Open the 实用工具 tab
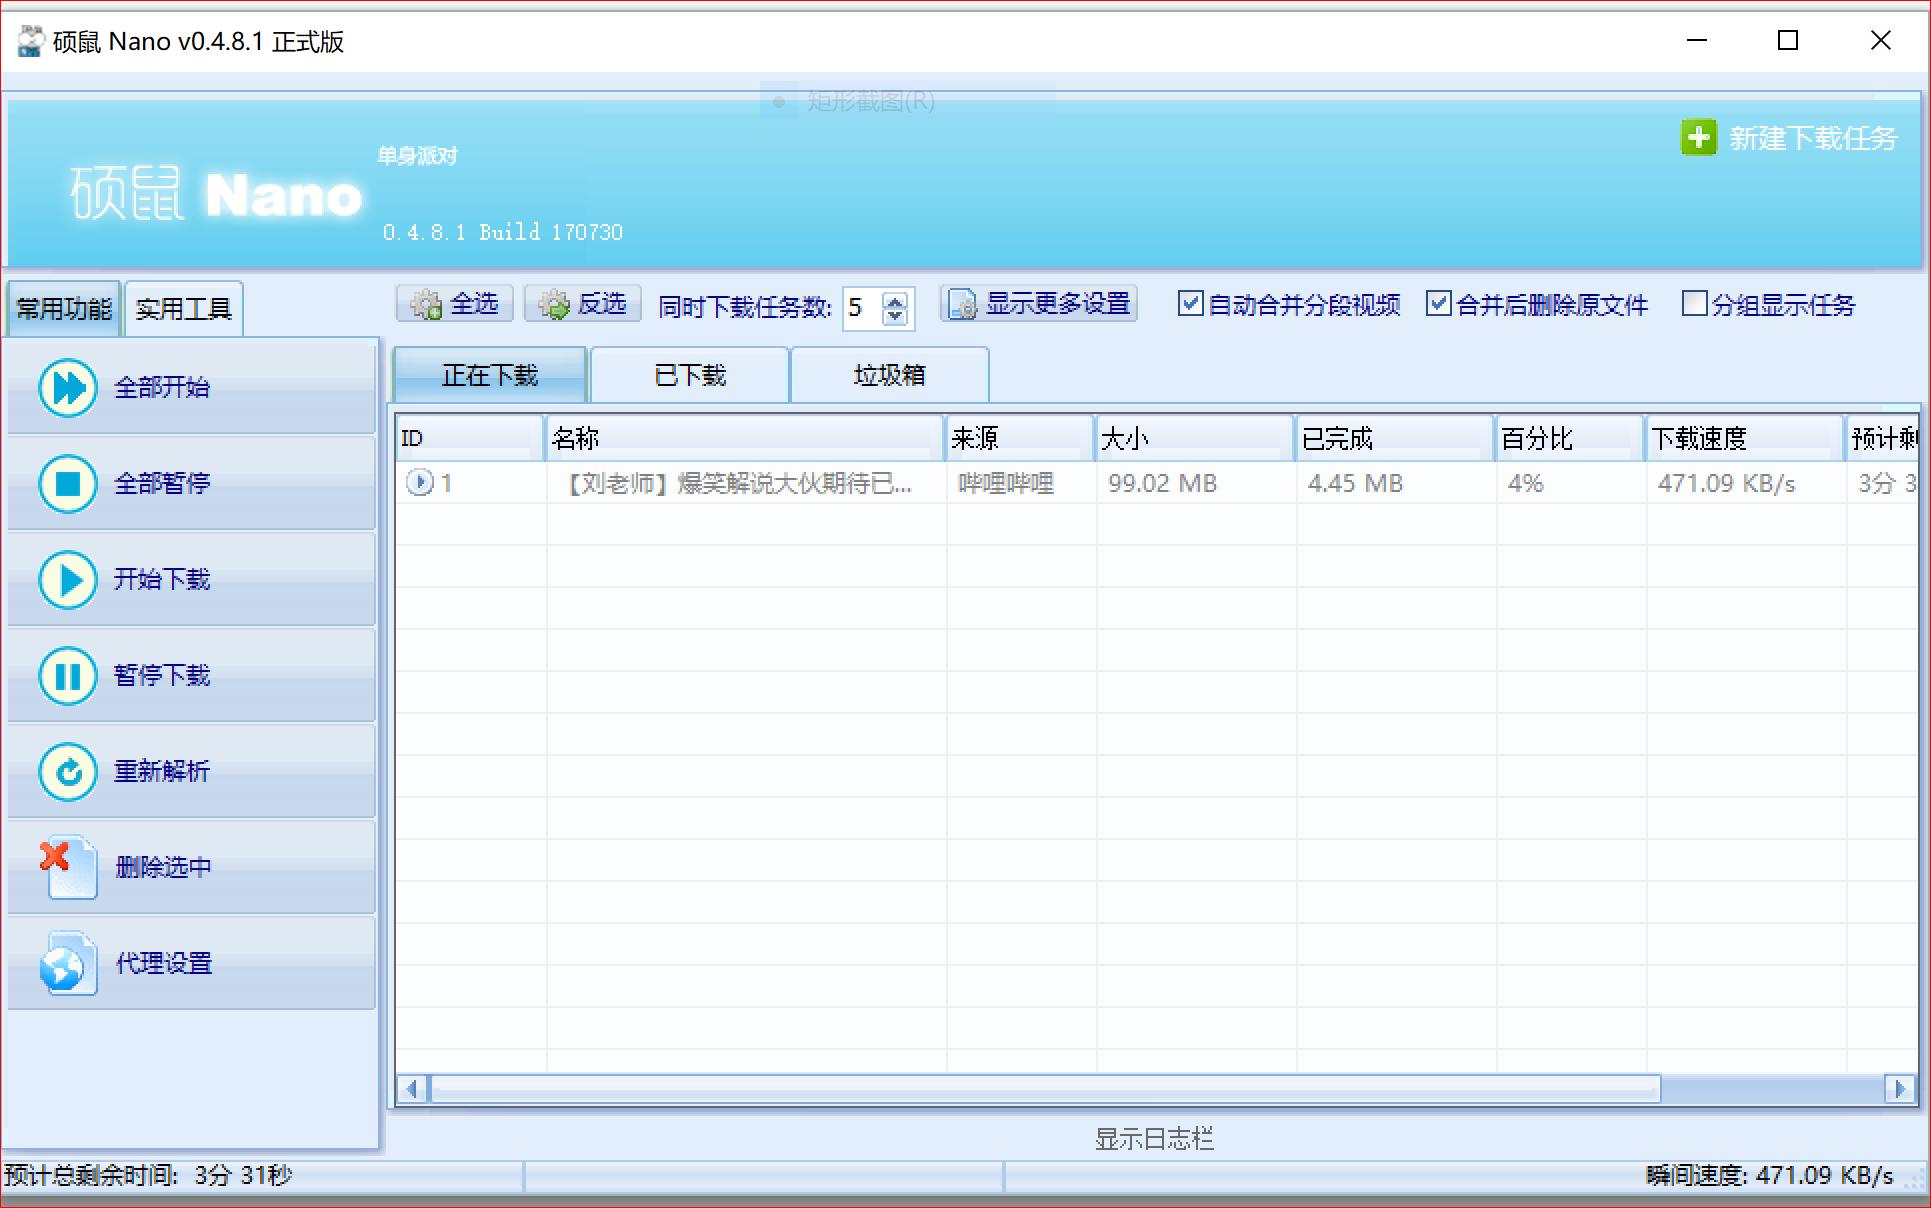Viewport: 1931px width, 1208px height. [x=183, y=308]
